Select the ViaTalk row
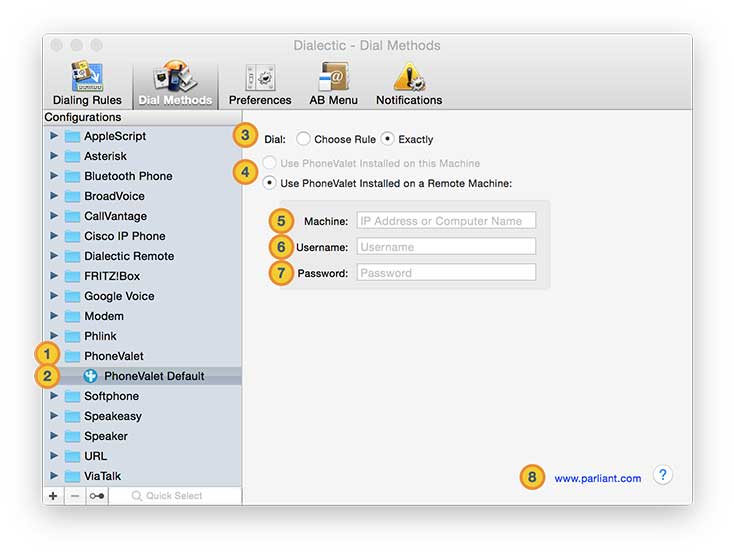The width and height of the screenshot is (734, 555). [x=142, y=476]
